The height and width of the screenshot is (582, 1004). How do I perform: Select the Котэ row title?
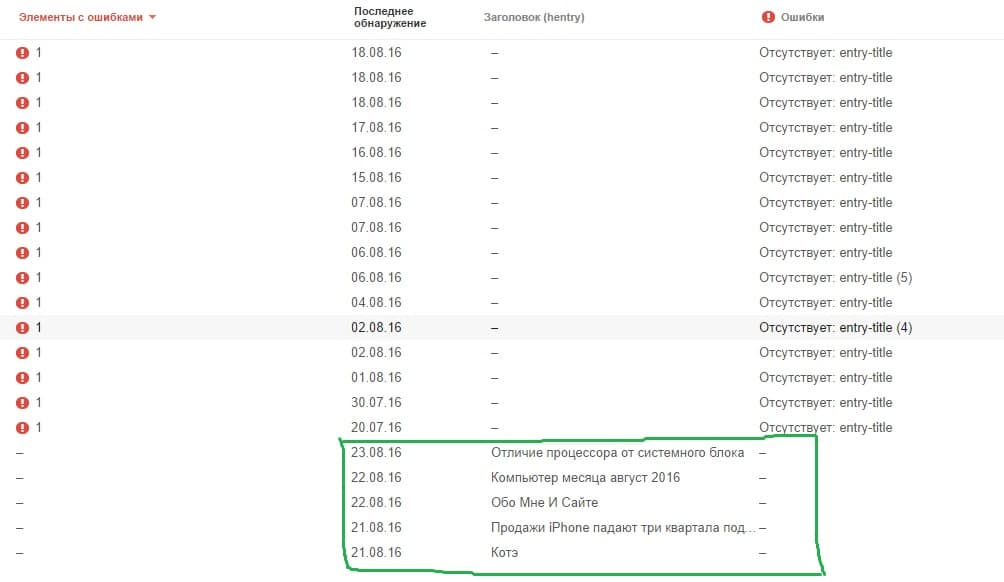[x=505, y=552]
